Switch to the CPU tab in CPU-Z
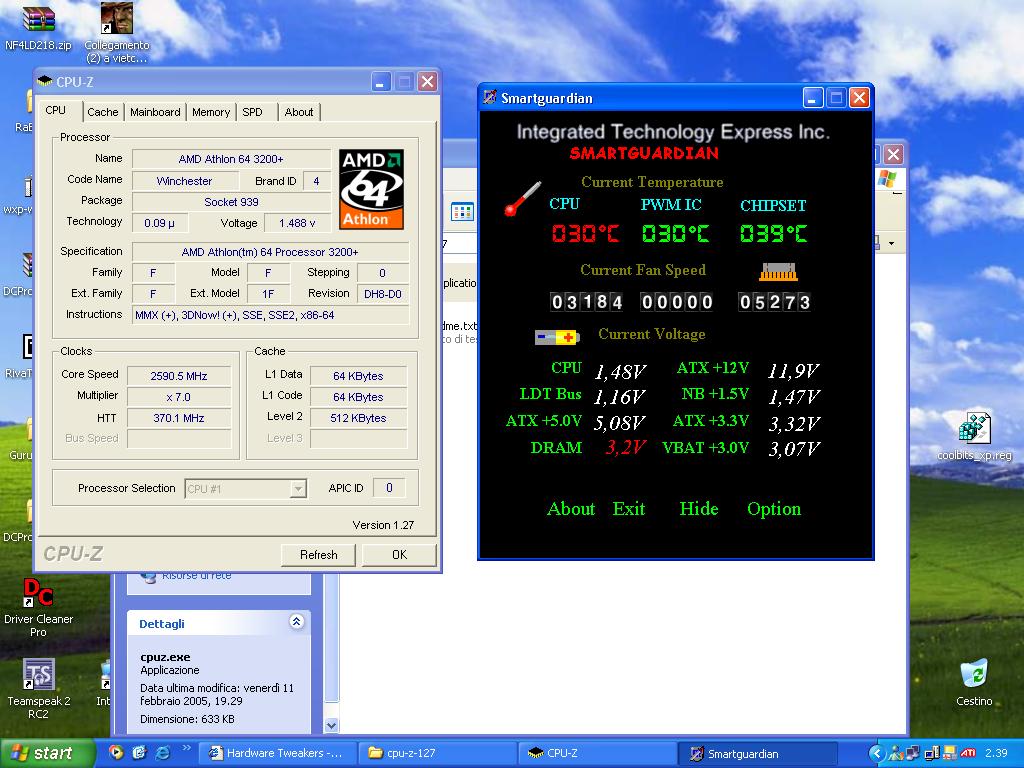This screenshot has height=768, width=1024. click(x=56, y=110)
